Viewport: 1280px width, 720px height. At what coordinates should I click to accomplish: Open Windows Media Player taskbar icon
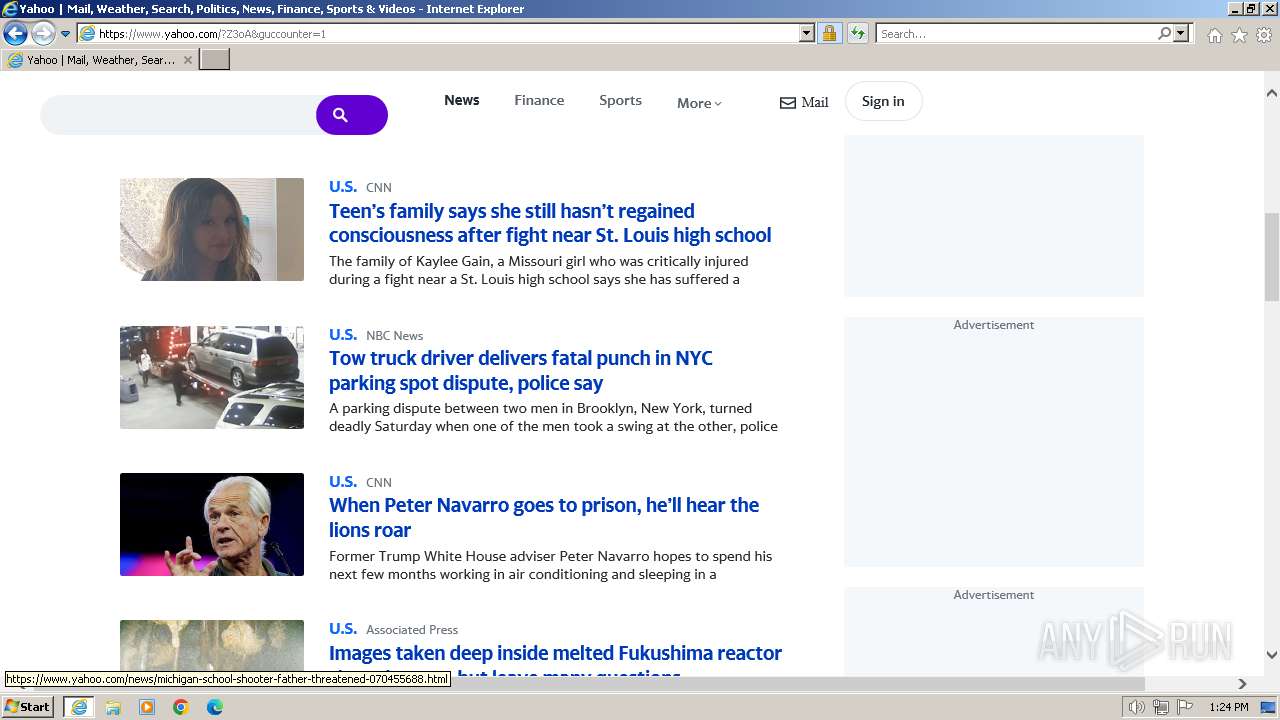[x=147, y=707]
